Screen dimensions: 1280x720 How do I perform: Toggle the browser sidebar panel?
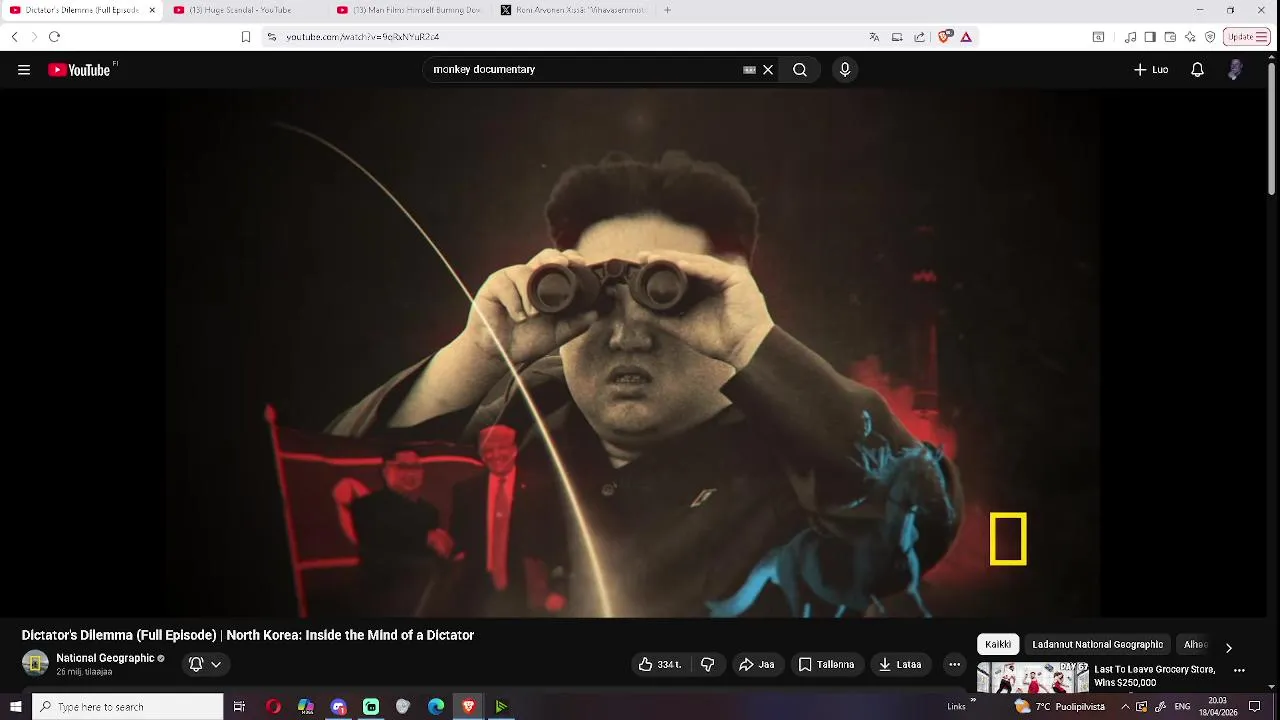click(1150, 37)
